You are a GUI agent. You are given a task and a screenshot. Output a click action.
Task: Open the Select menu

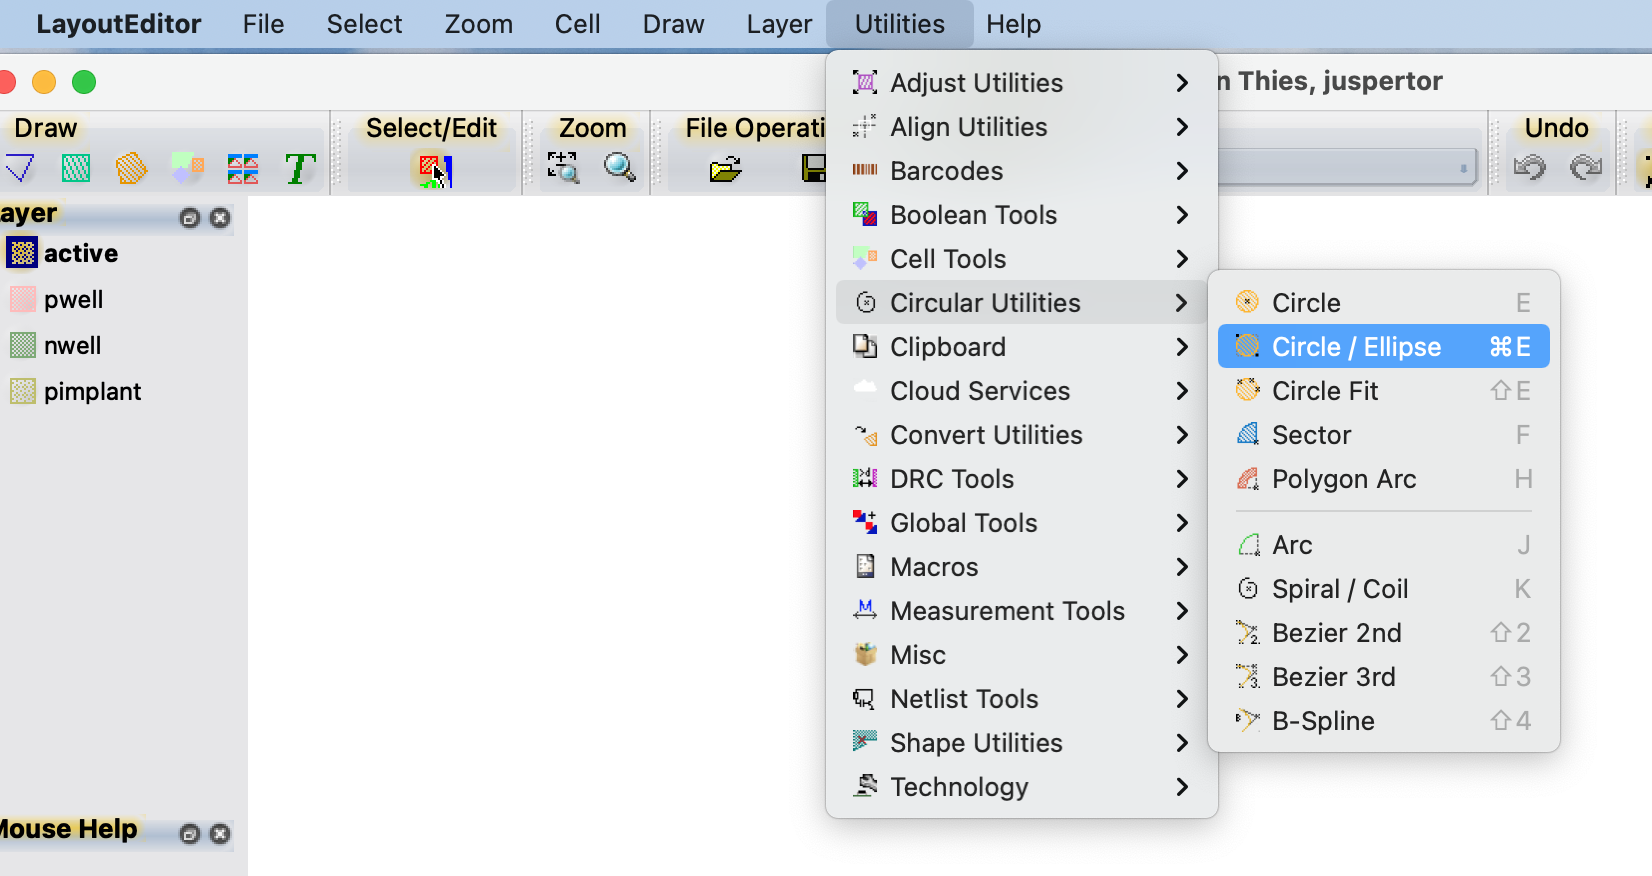tap(364, 24)
